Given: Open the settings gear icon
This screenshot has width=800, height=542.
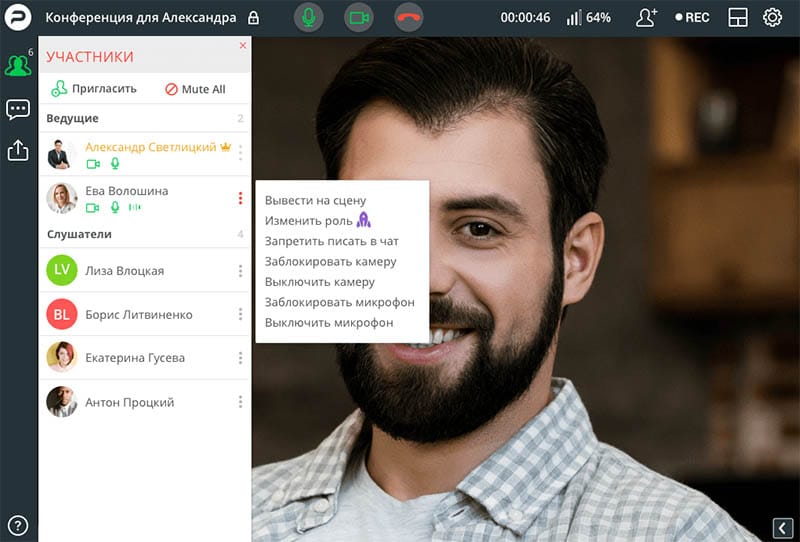Looking at the screenshot, I should tap(772, 17).
